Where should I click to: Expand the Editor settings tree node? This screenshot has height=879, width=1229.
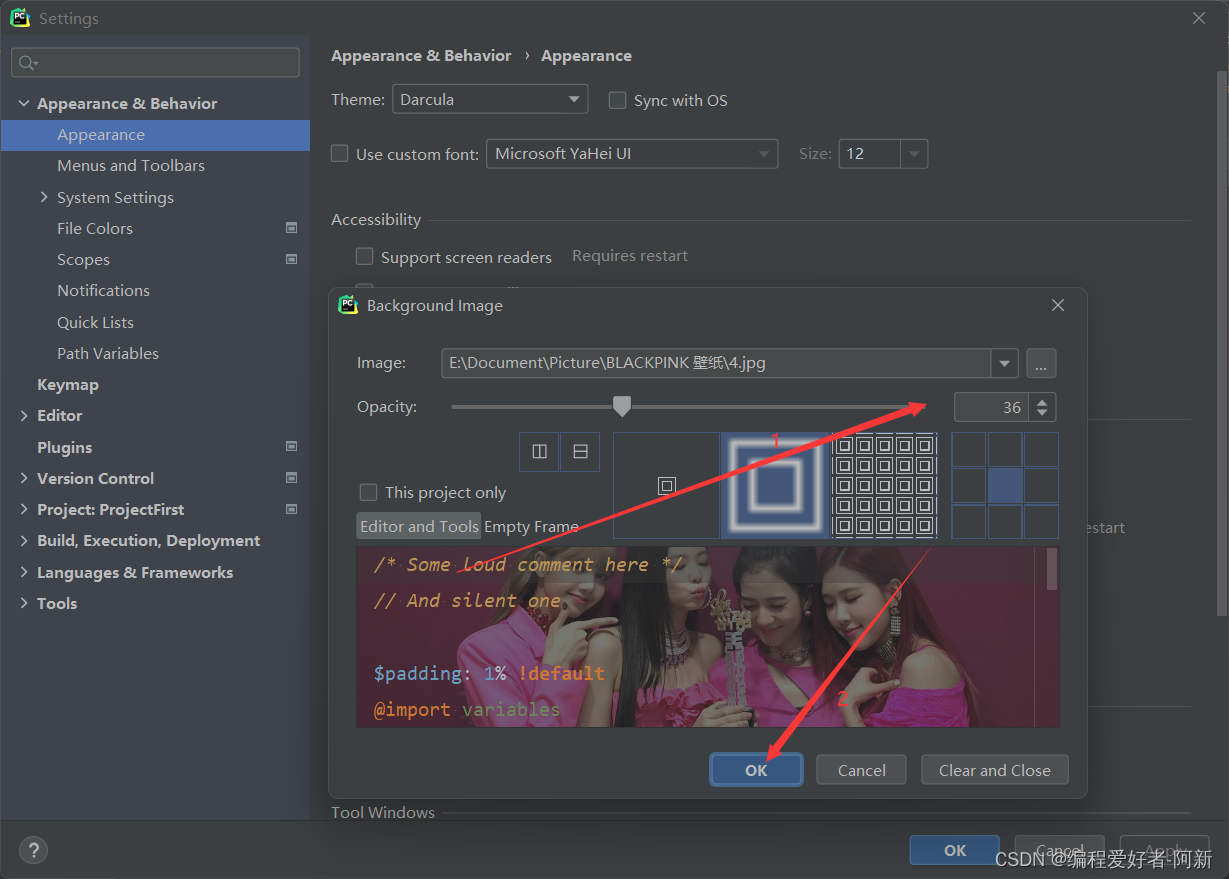click(x=24, y=416)
